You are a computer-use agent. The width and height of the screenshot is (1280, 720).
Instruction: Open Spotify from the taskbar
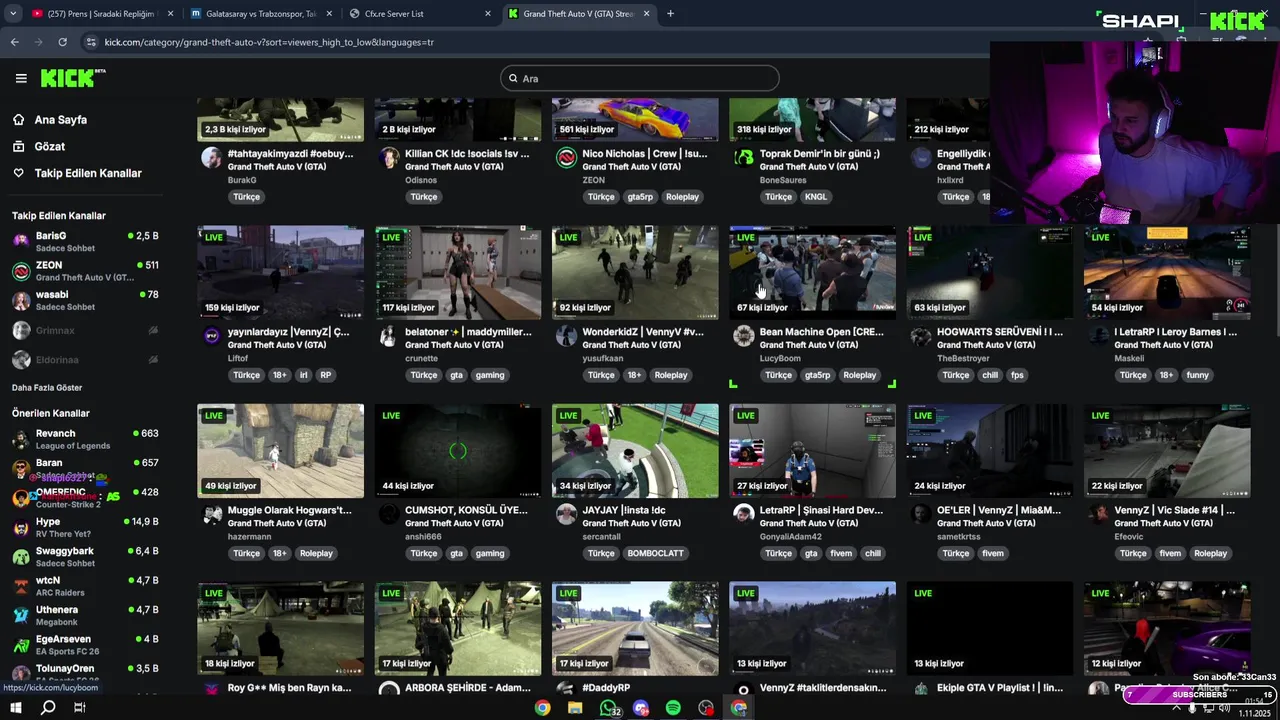[x=673, y=708]
